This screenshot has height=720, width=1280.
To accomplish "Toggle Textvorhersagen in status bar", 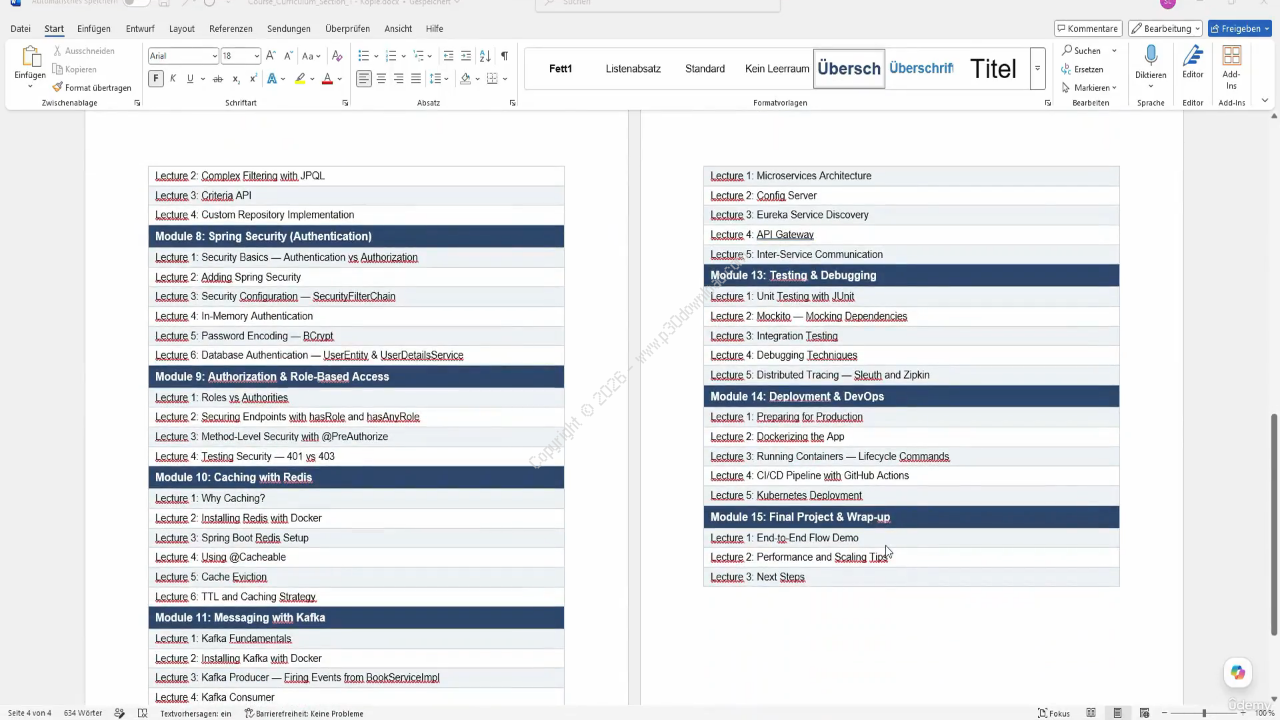I will coord(195,713).
